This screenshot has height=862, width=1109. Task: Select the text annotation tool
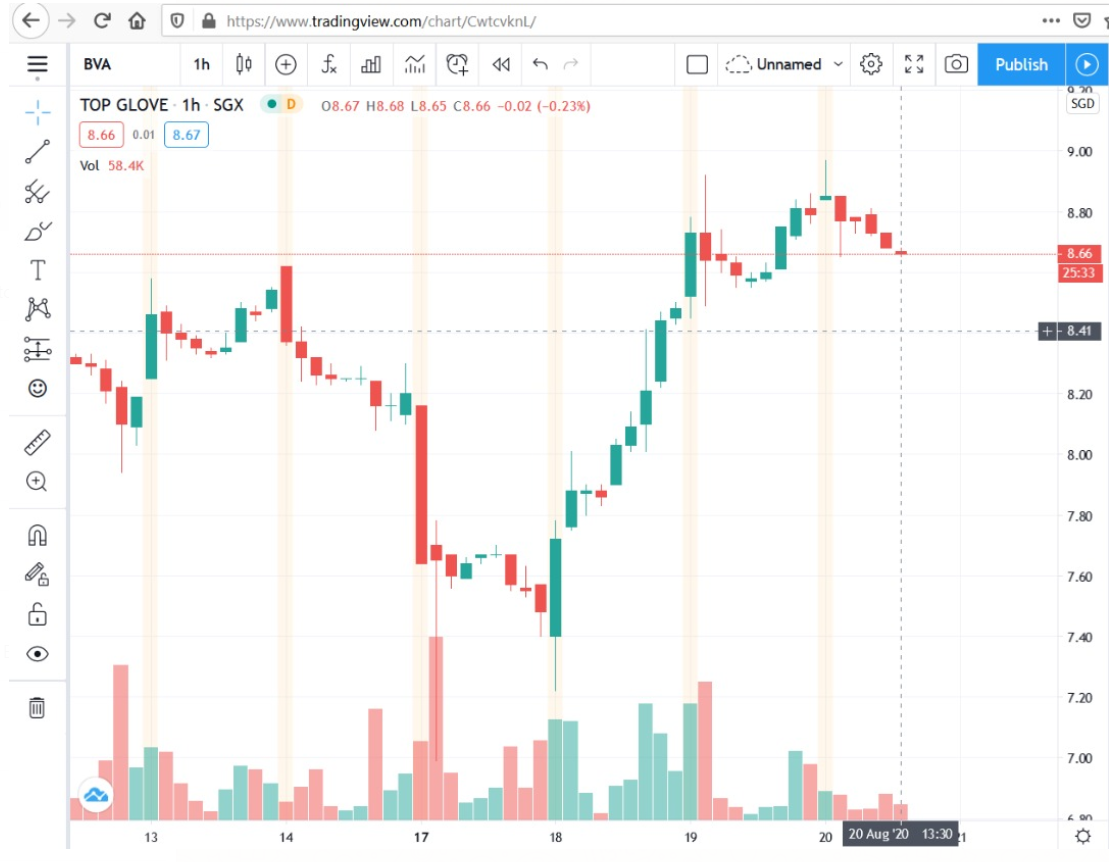[x=37, y=270]
